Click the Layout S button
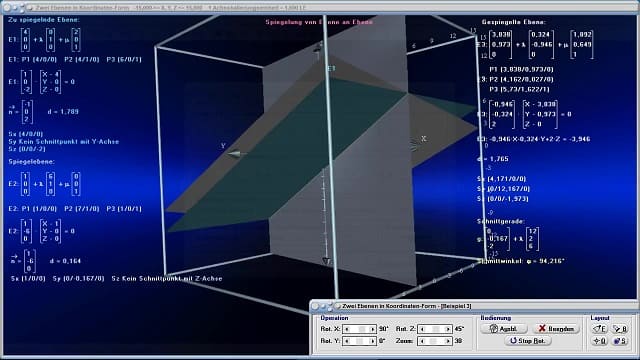 point(620,341)
